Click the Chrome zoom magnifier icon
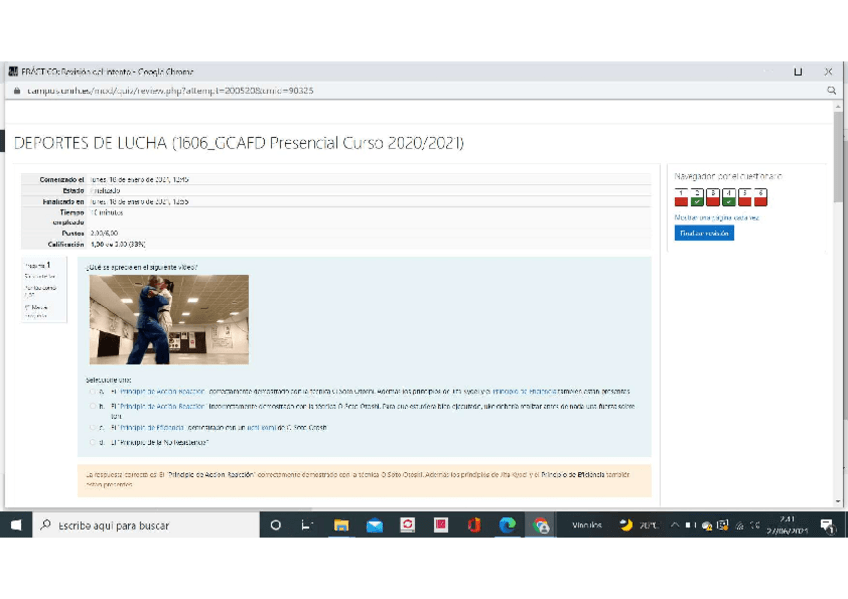 pyautogui.click(x=831, y=90)
